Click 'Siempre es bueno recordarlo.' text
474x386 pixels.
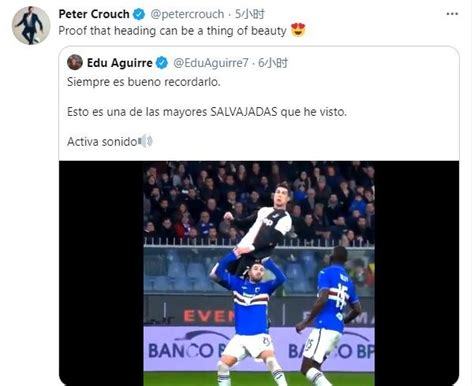[x=144, y=82]
